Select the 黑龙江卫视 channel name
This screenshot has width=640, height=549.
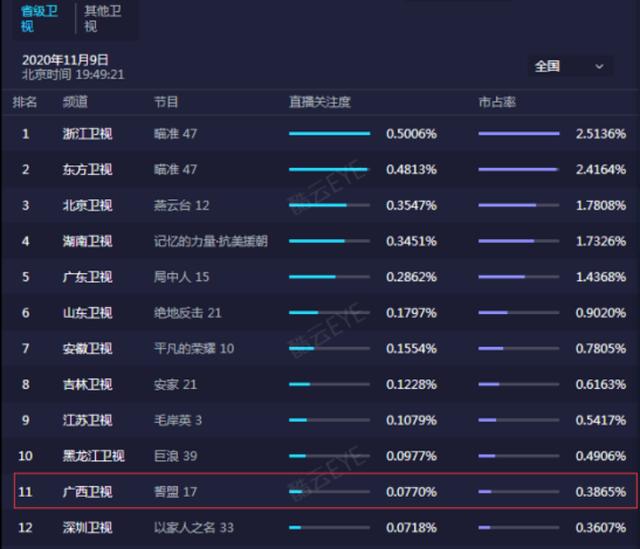pos(94,456)
